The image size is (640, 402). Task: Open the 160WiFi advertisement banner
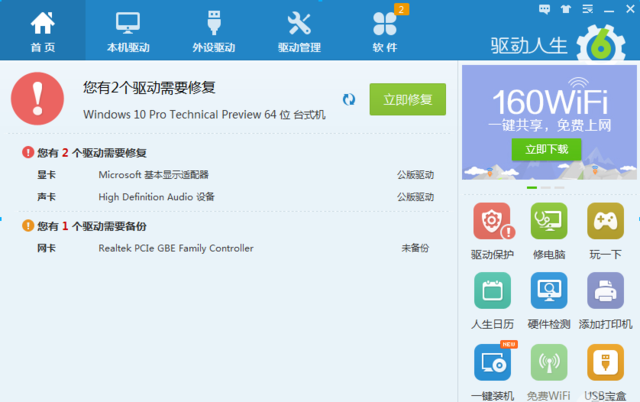[x=549, y=122]
